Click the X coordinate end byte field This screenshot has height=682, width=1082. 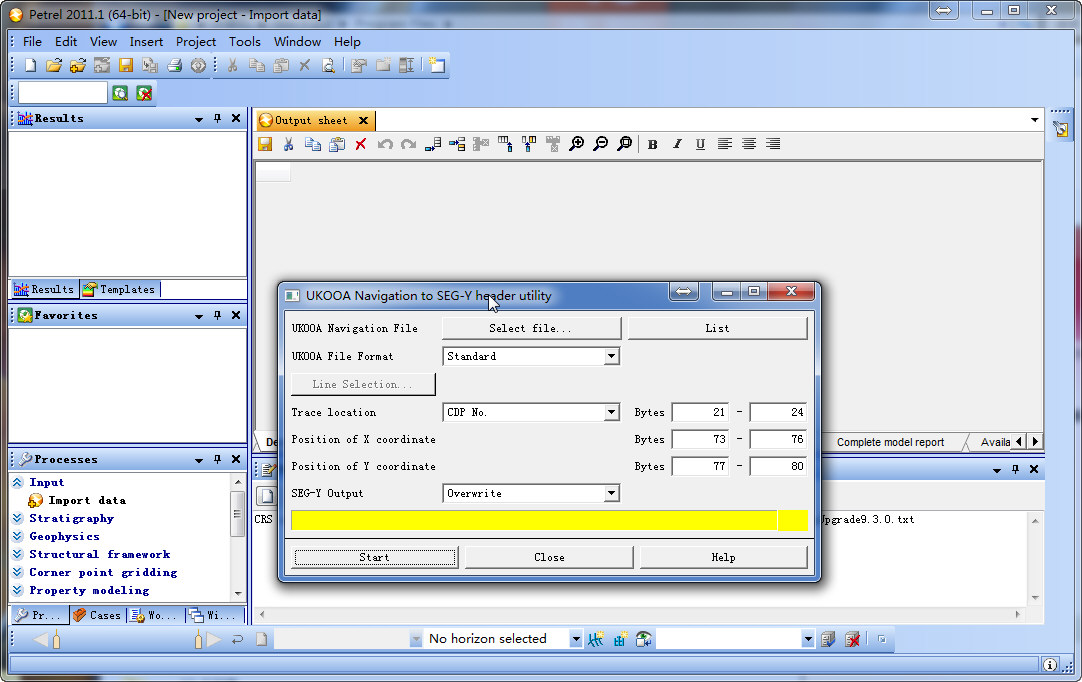point(778,439)
